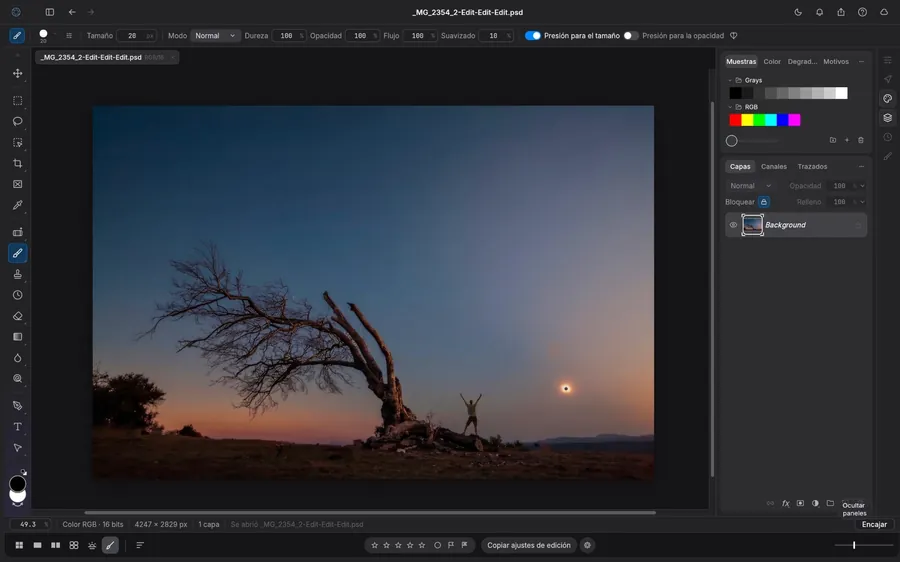Select the magnifier Zoom tool
This screenshot has width=900, height=562.
click(x=18, y=378)
